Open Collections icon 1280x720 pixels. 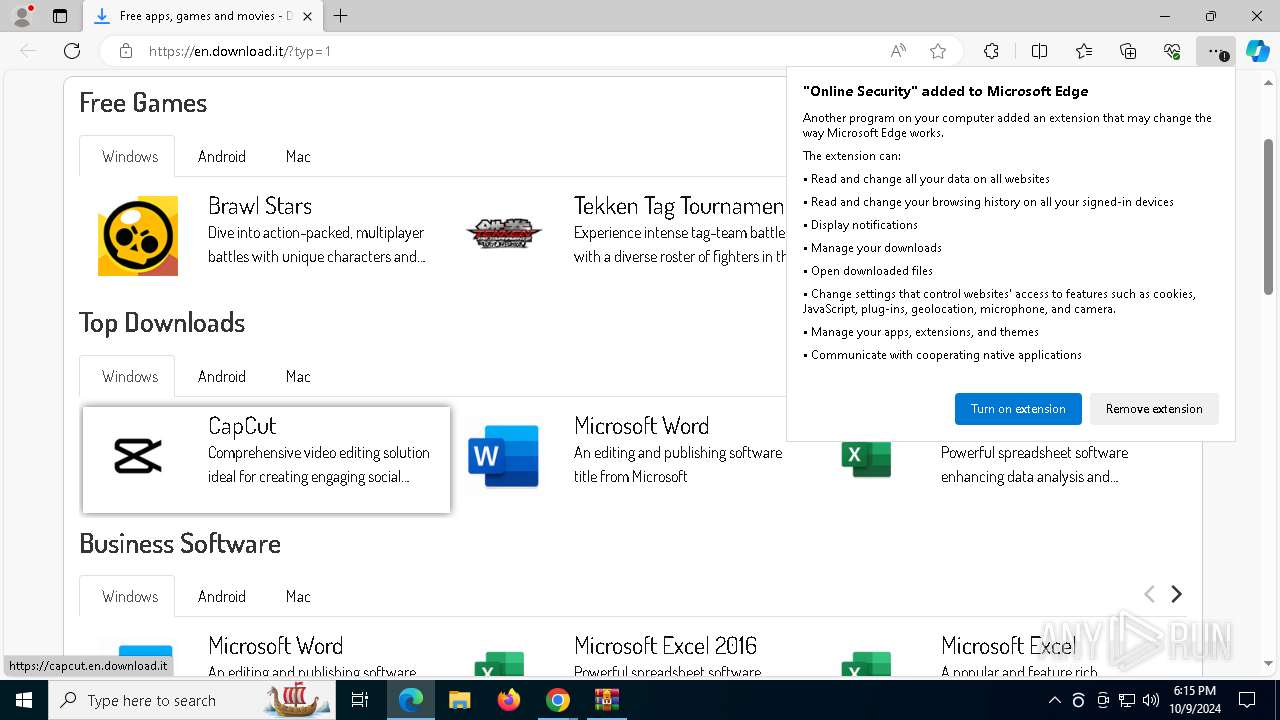pyautogui.click(x=1128, y=51)
